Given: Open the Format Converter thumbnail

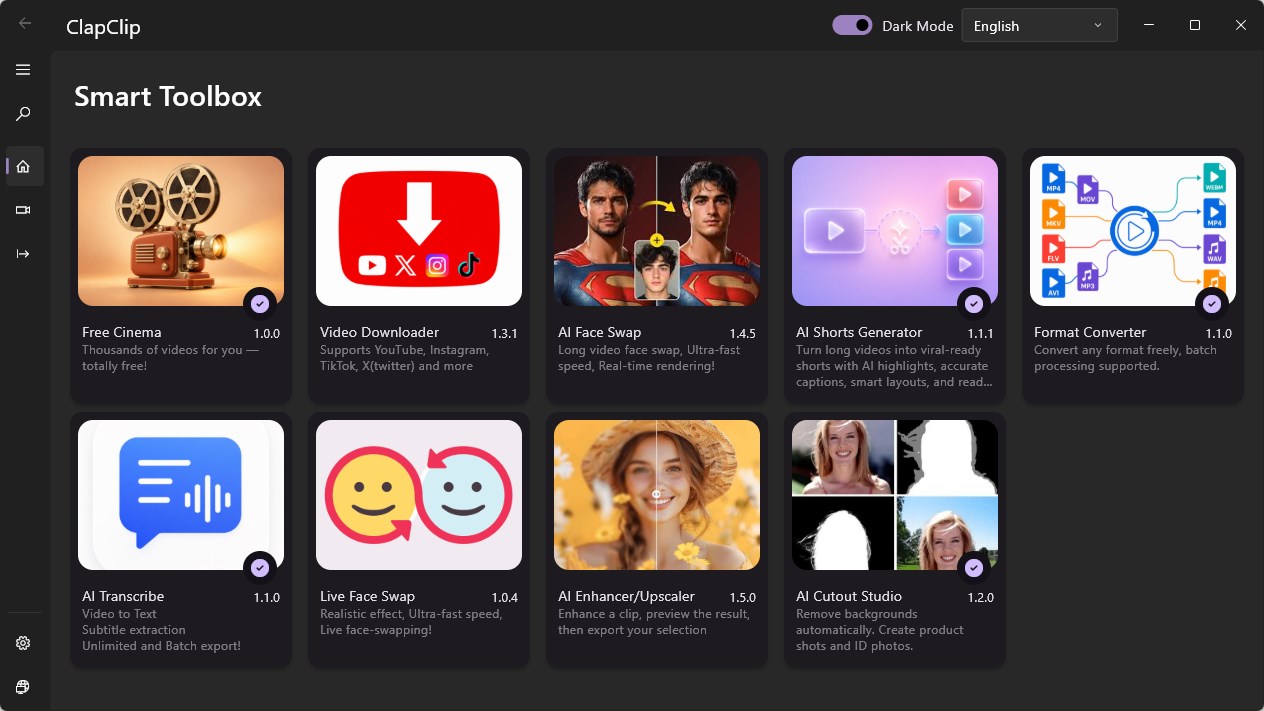Looking at the screenshot, I should (1133, 231).
